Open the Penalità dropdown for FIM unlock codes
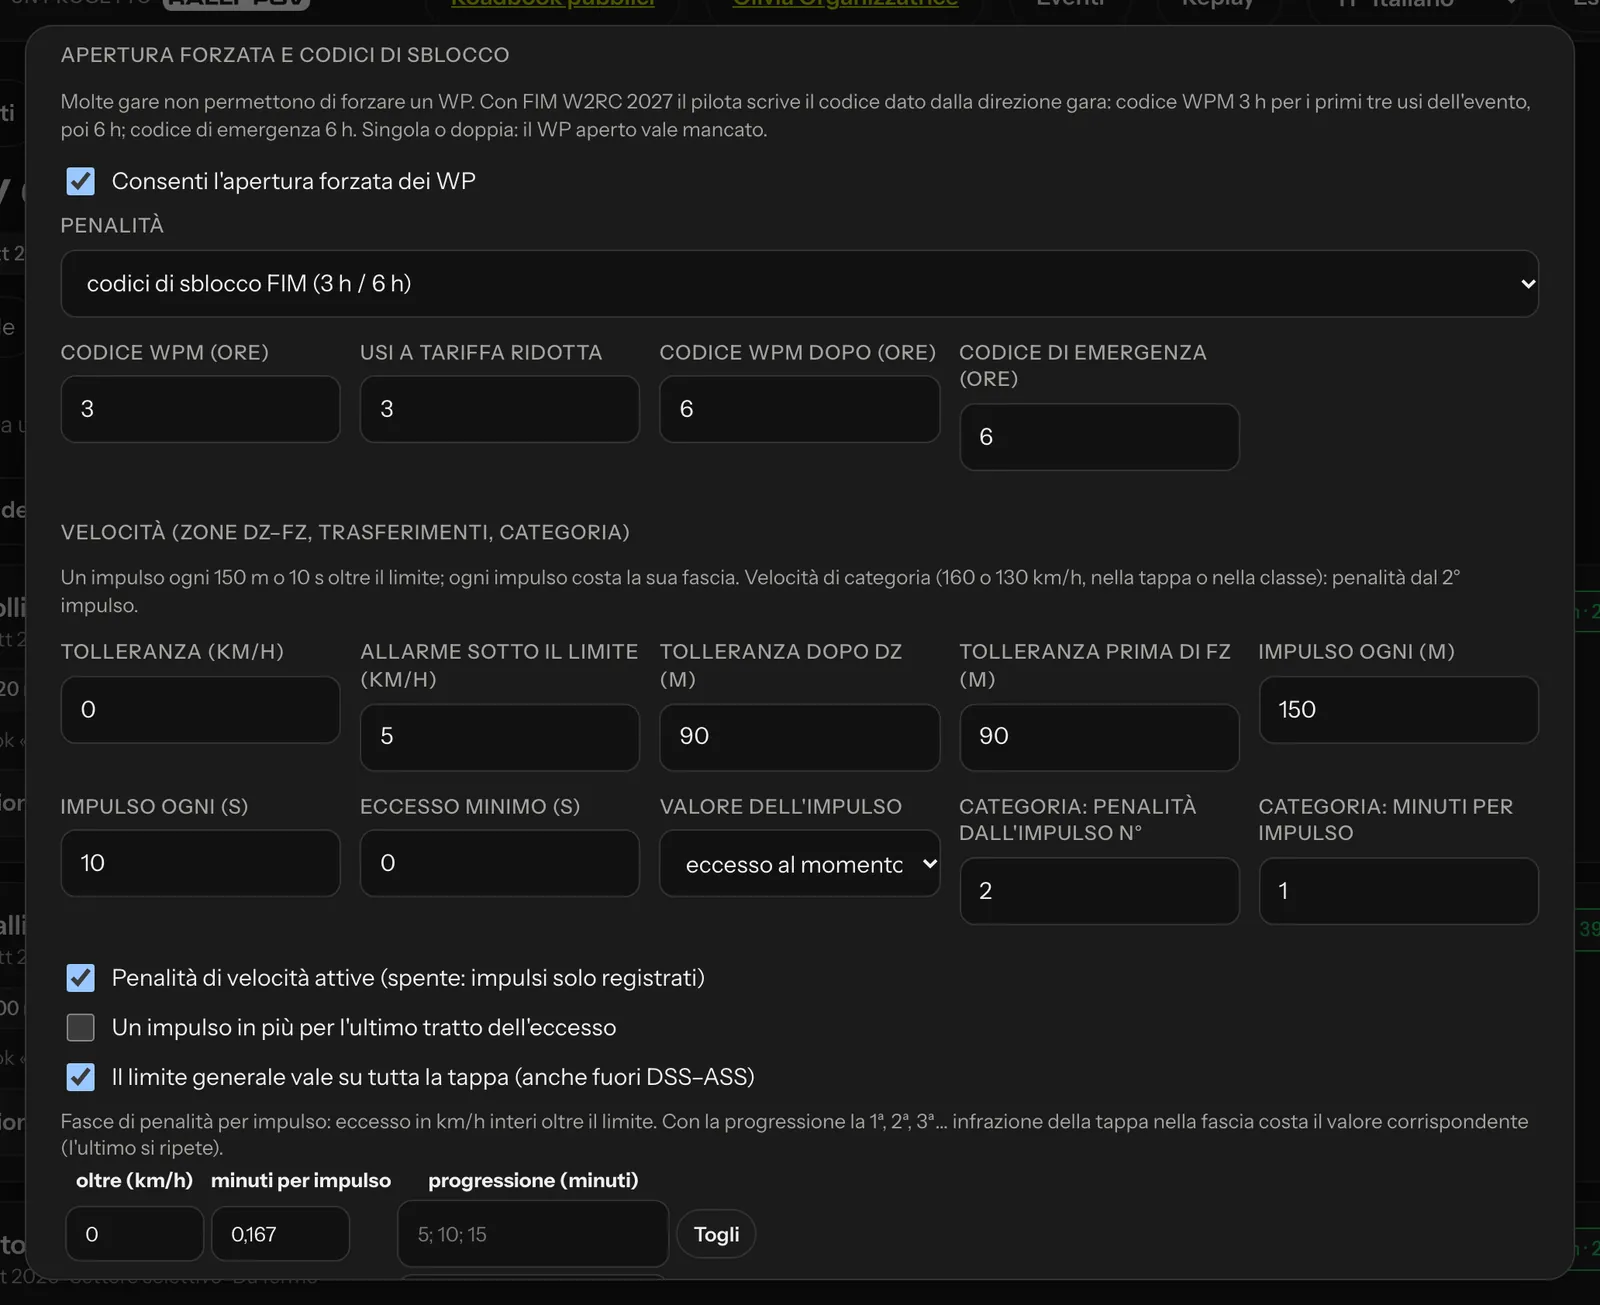1600x1305 pixels. pos(799,284)
